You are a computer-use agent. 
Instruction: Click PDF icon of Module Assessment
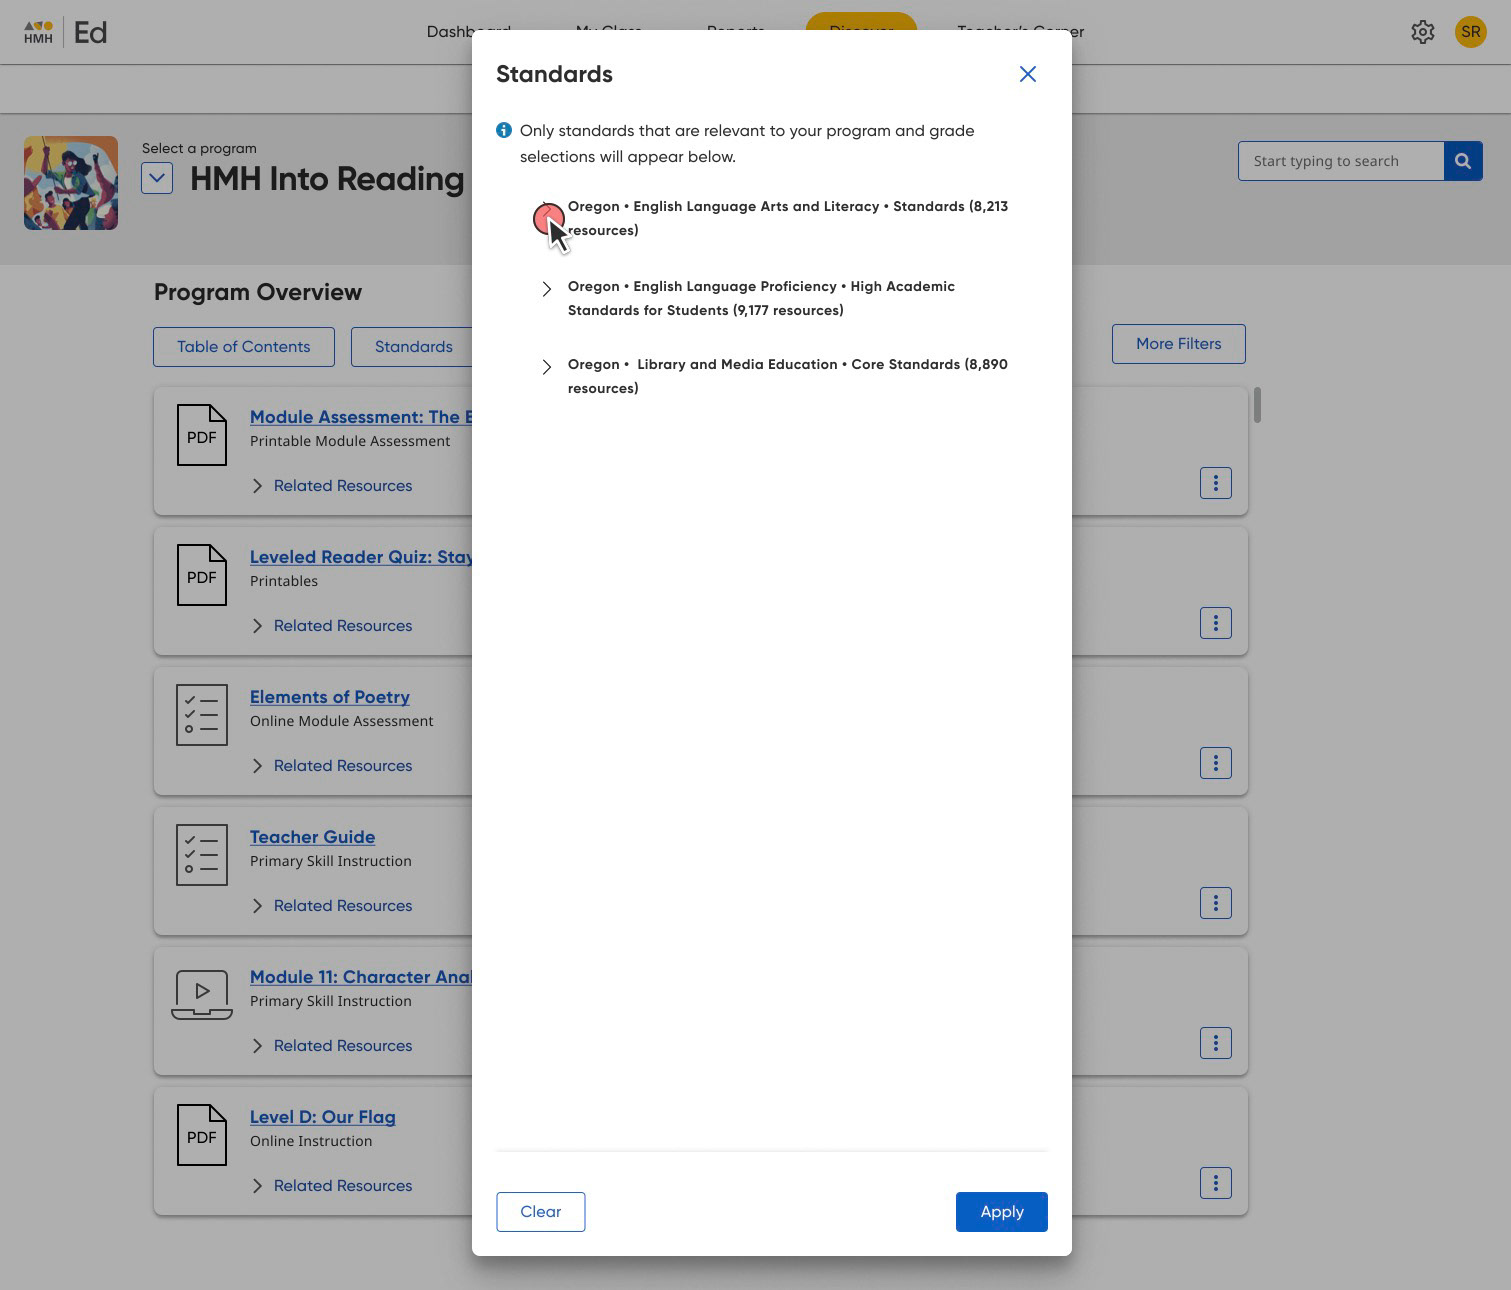(x=202, y=435)
